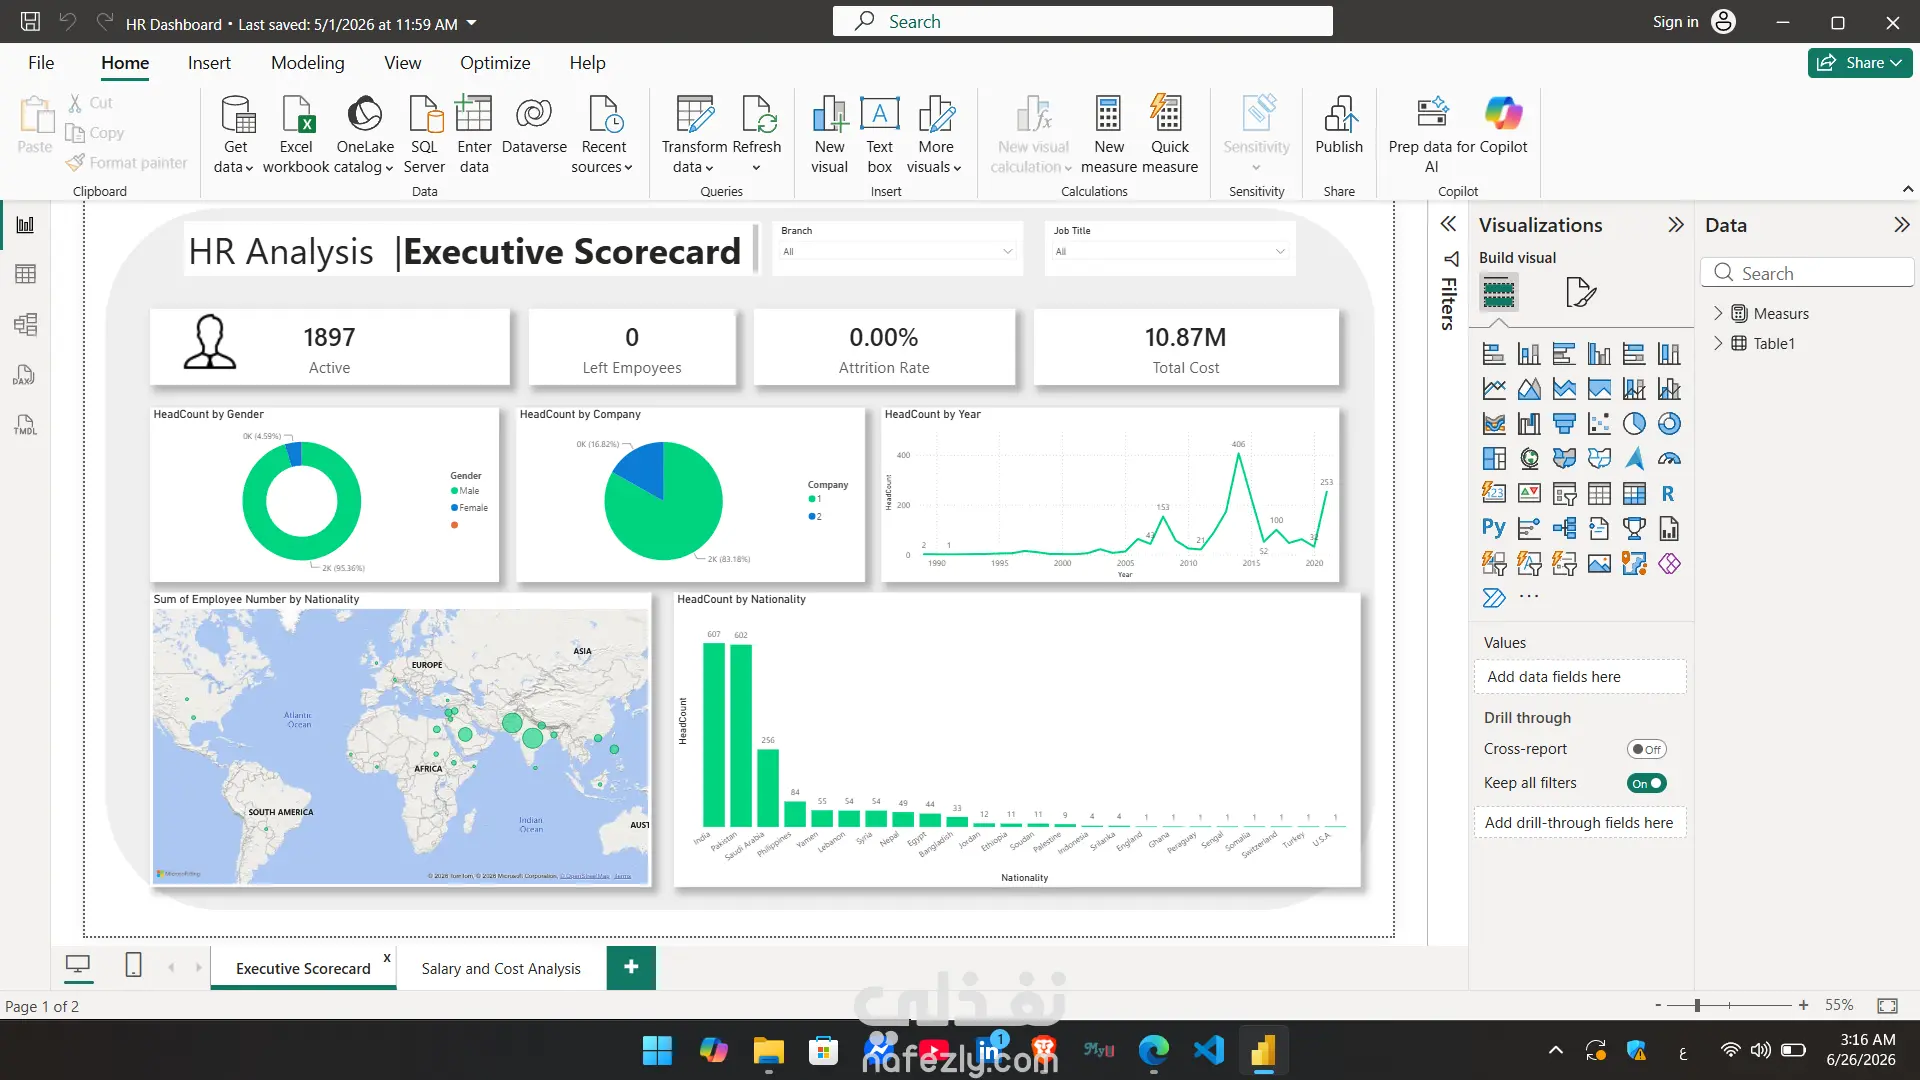Switch to Model view in sidebar
The height and width of the screenshot is (1080, 1920).
25,324
